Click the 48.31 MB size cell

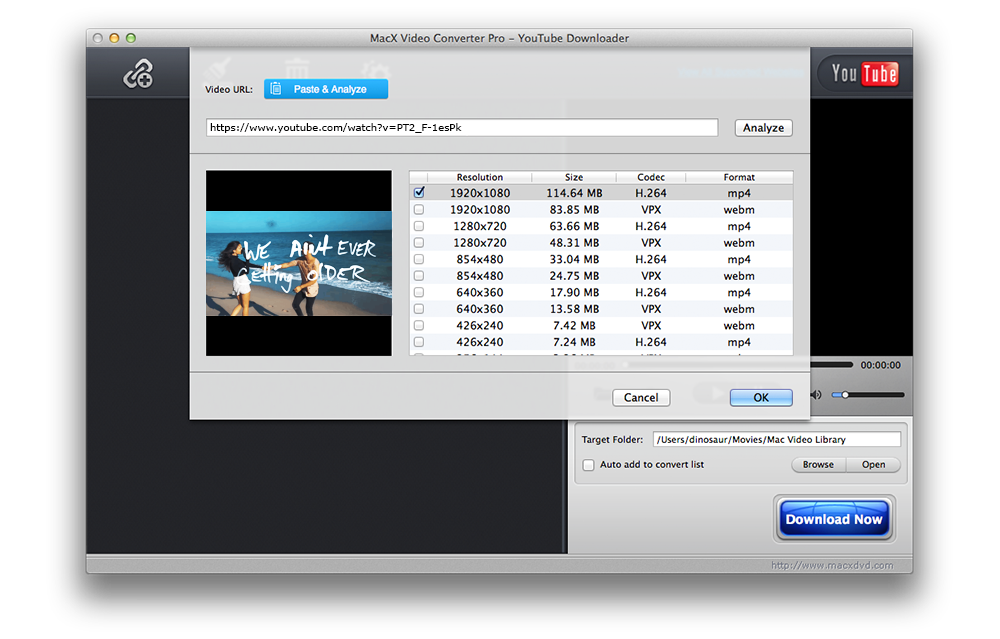click(x=574, y=242)
